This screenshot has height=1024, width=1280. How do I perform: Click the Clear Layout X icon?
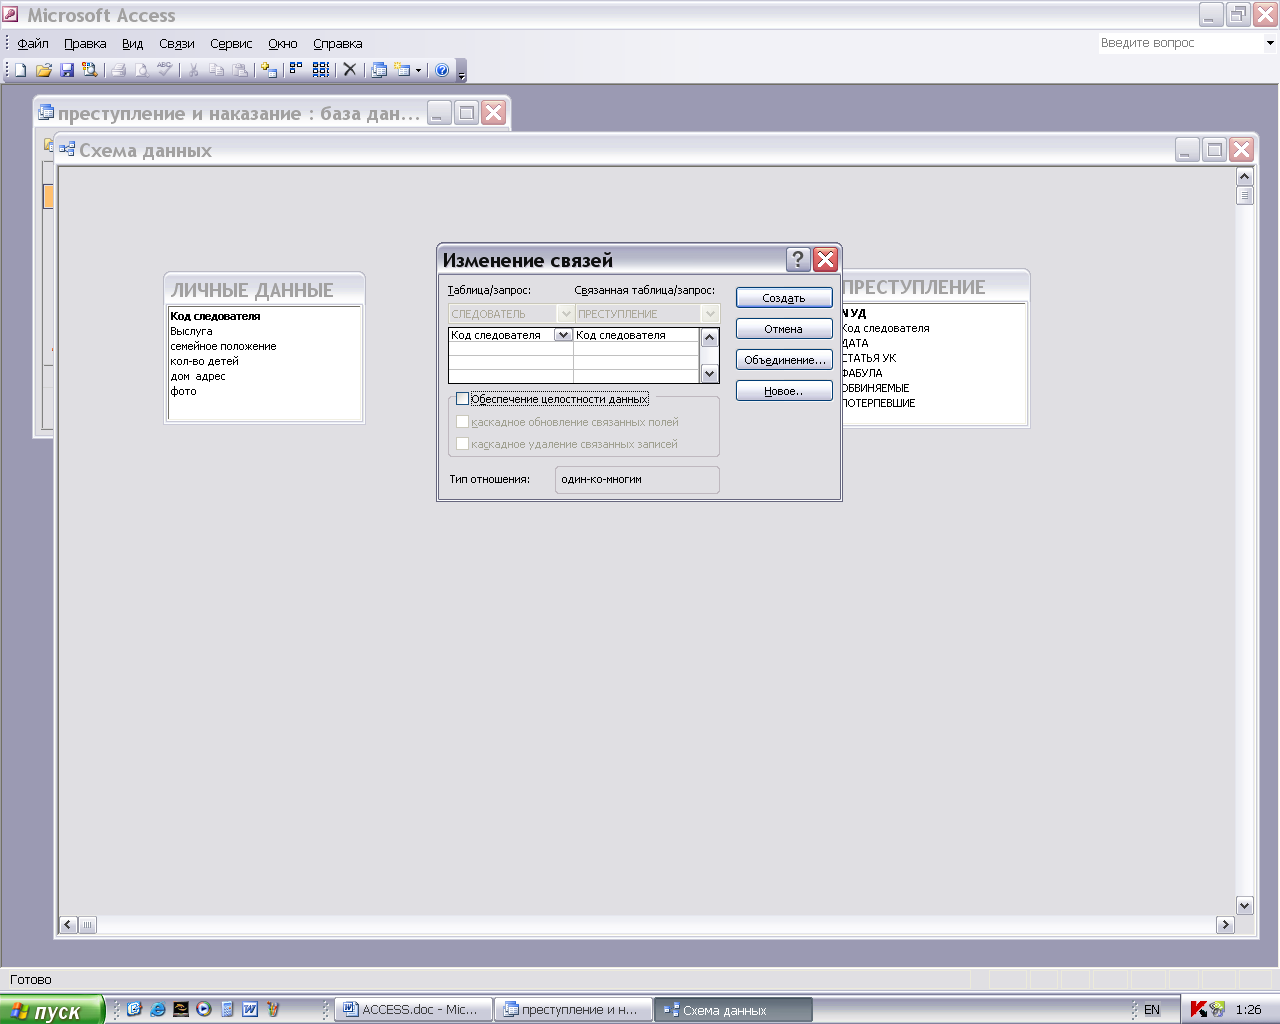tap(350, 70)
